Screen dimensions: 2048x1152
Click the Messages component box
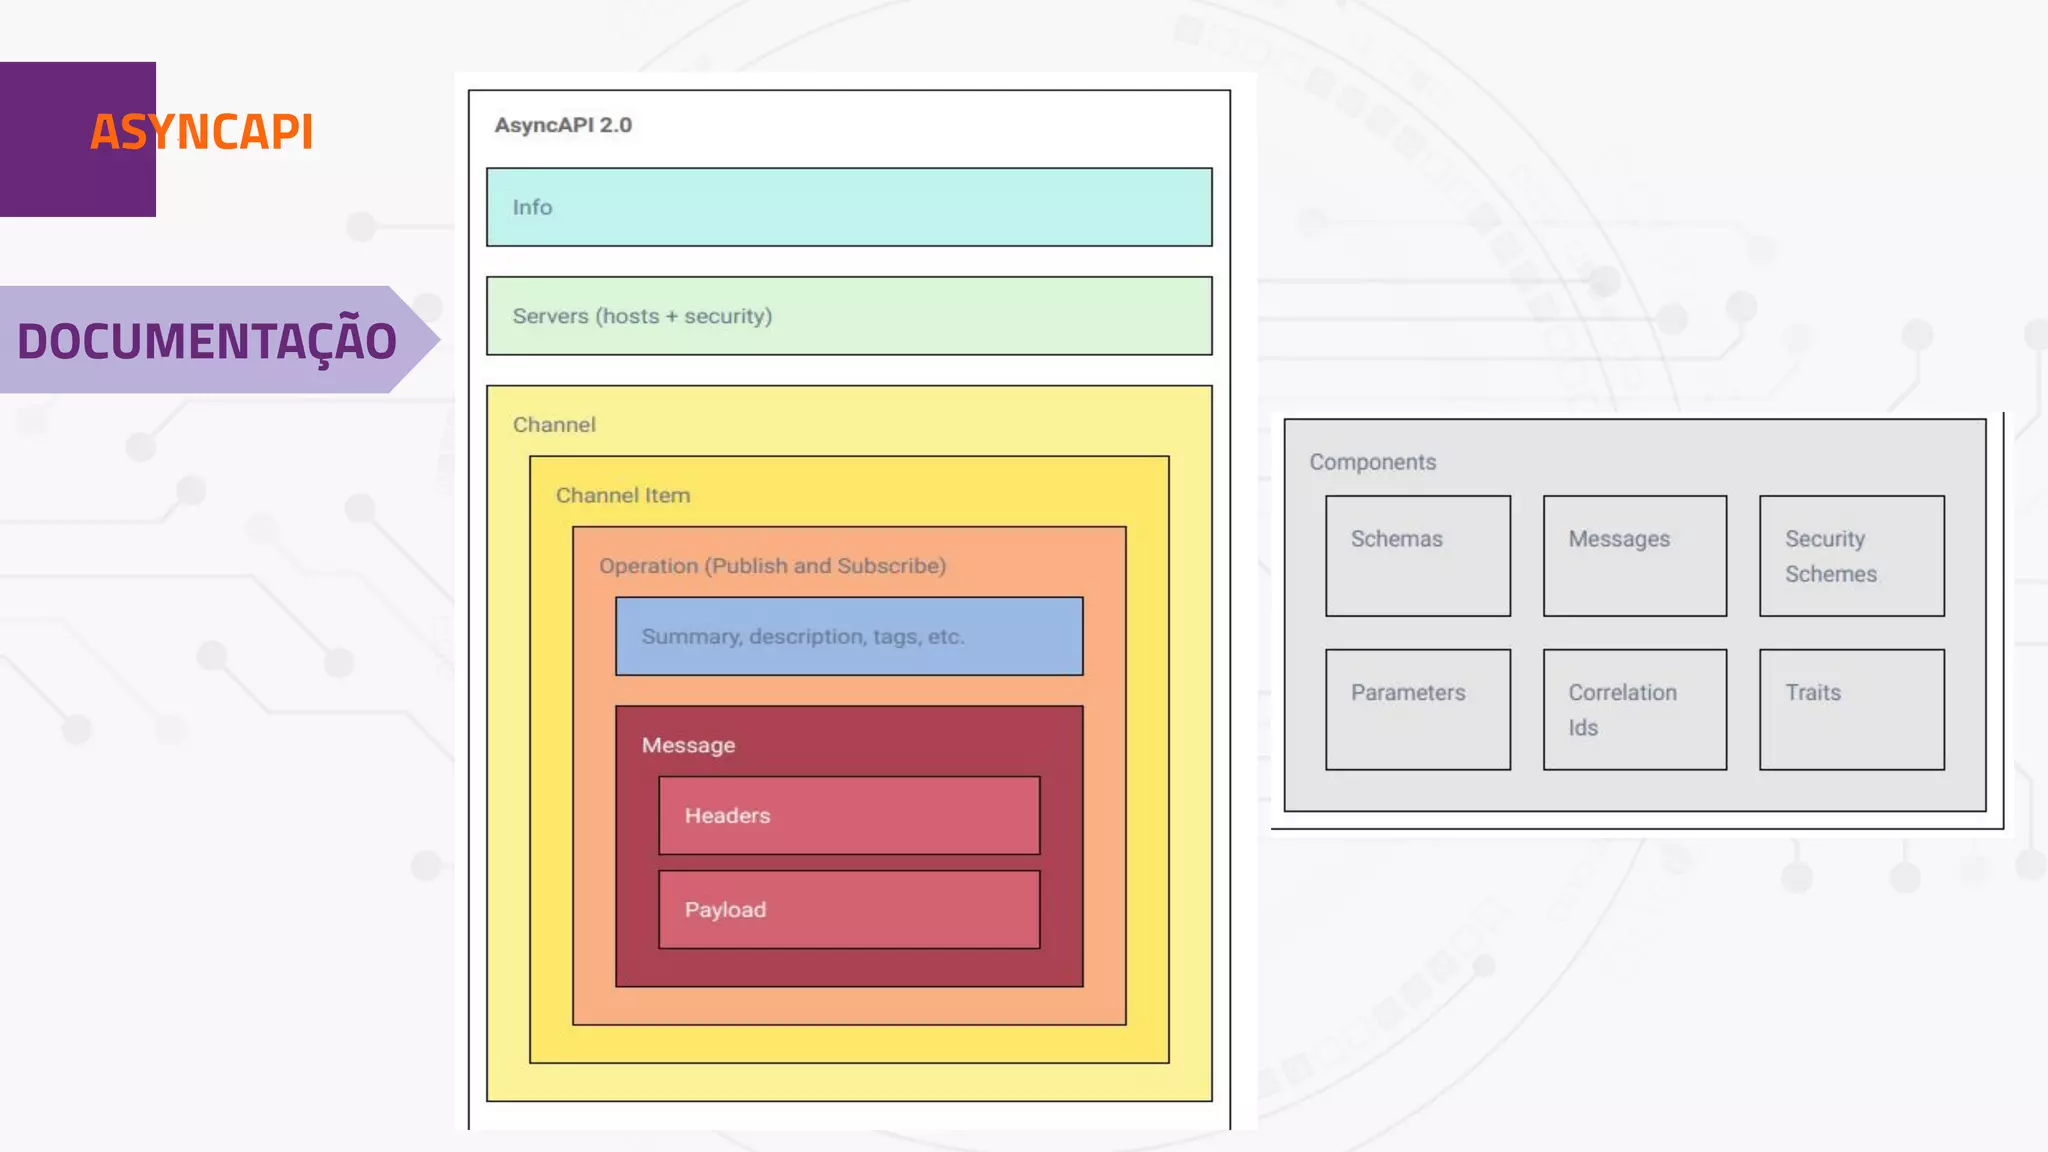click(1634, 556)
